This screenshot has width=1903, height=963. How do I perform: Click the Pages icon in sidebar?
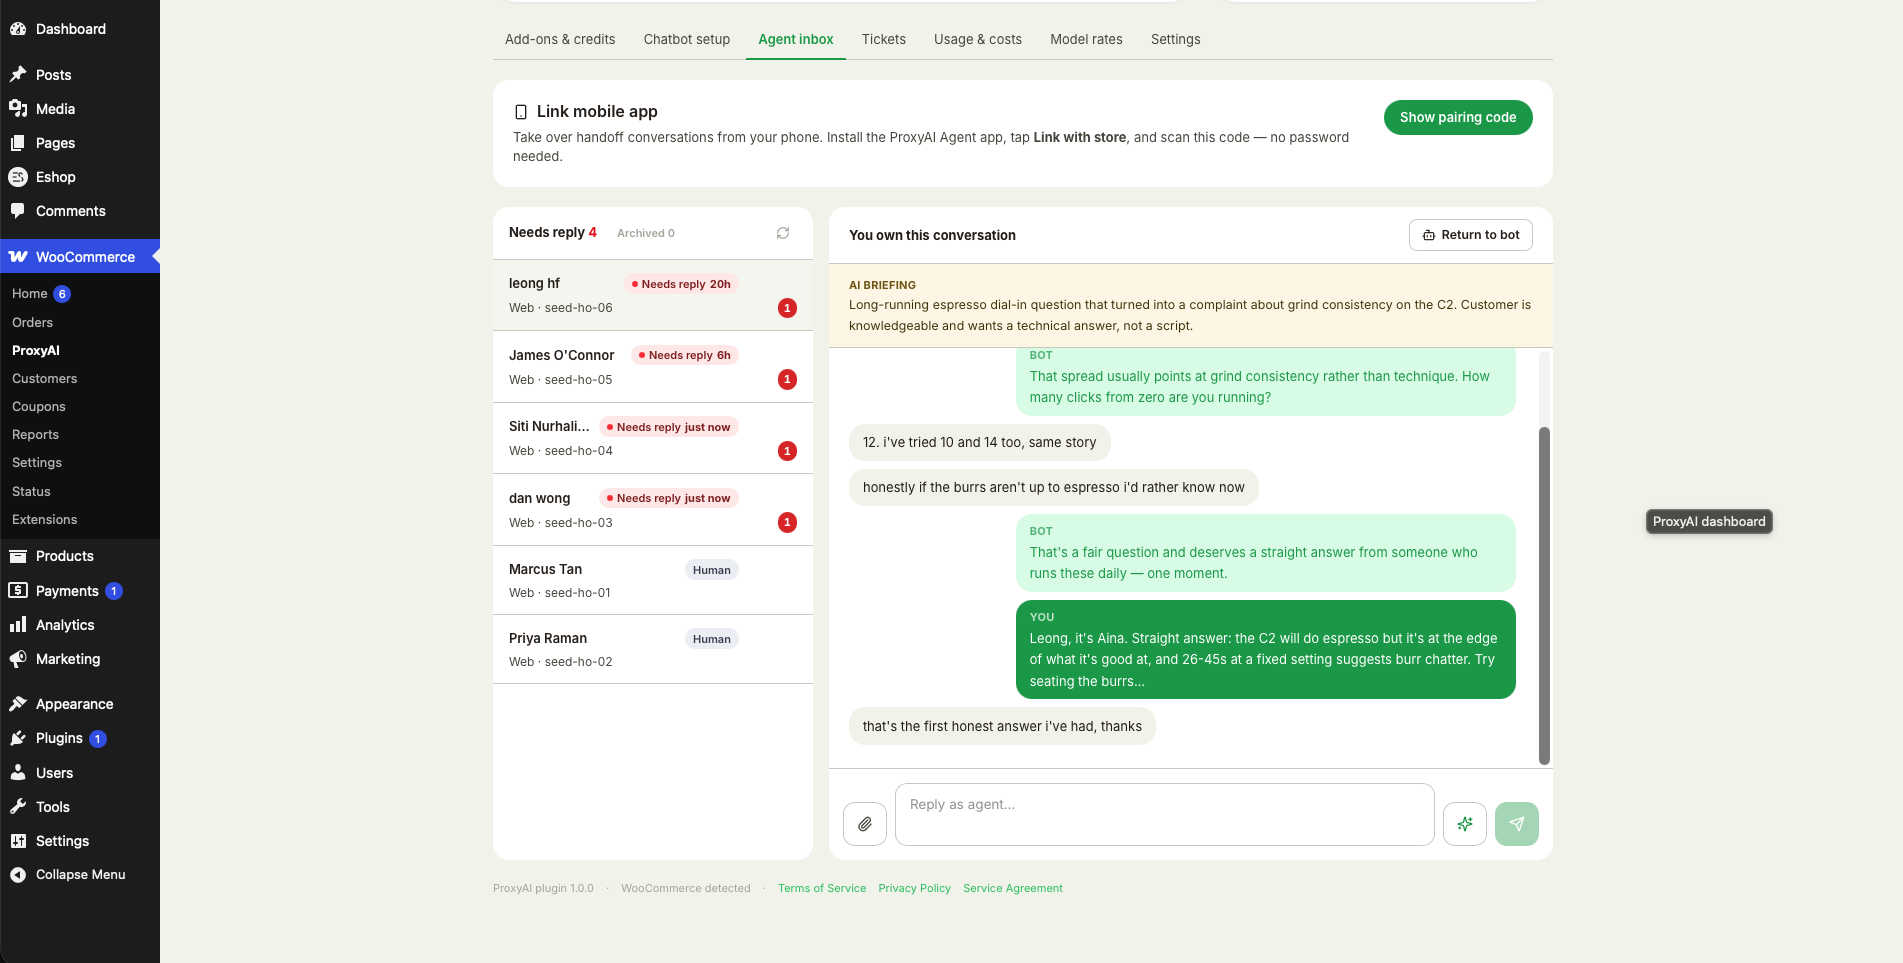(18, 143)
